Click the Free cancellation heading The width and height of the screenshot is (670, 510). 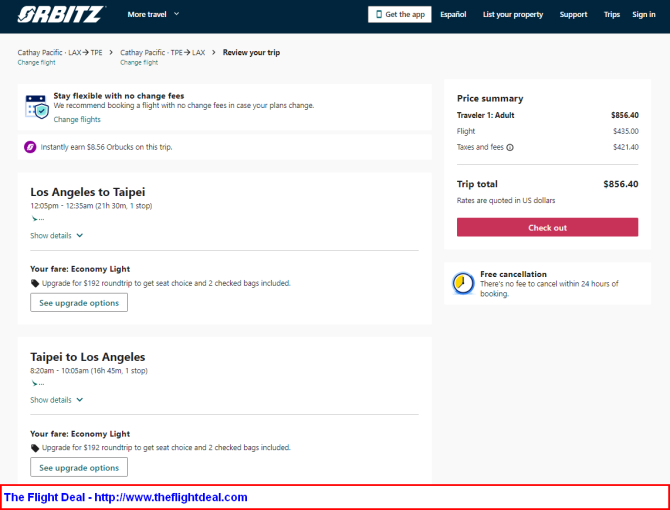(x=513, y=274)
